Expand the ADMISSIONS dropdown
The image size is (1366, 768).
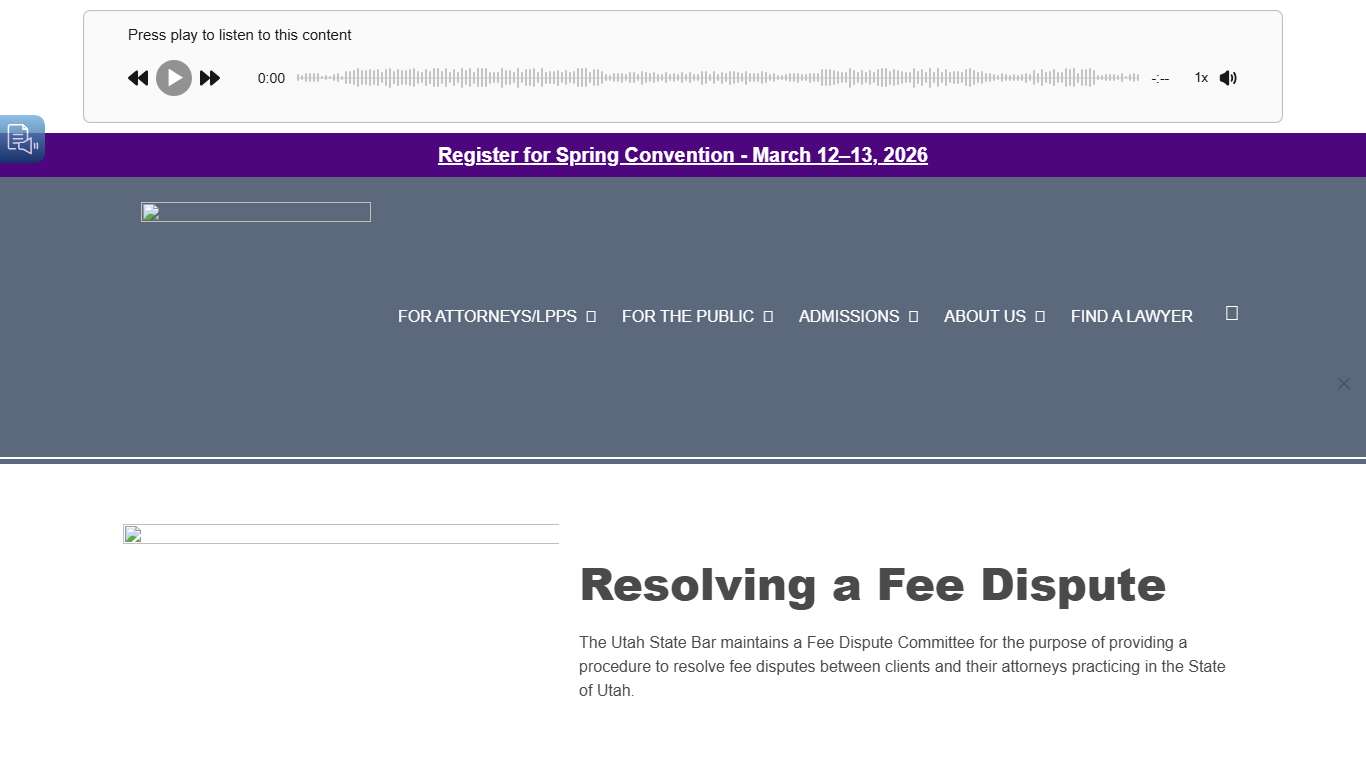coord(848,316)
